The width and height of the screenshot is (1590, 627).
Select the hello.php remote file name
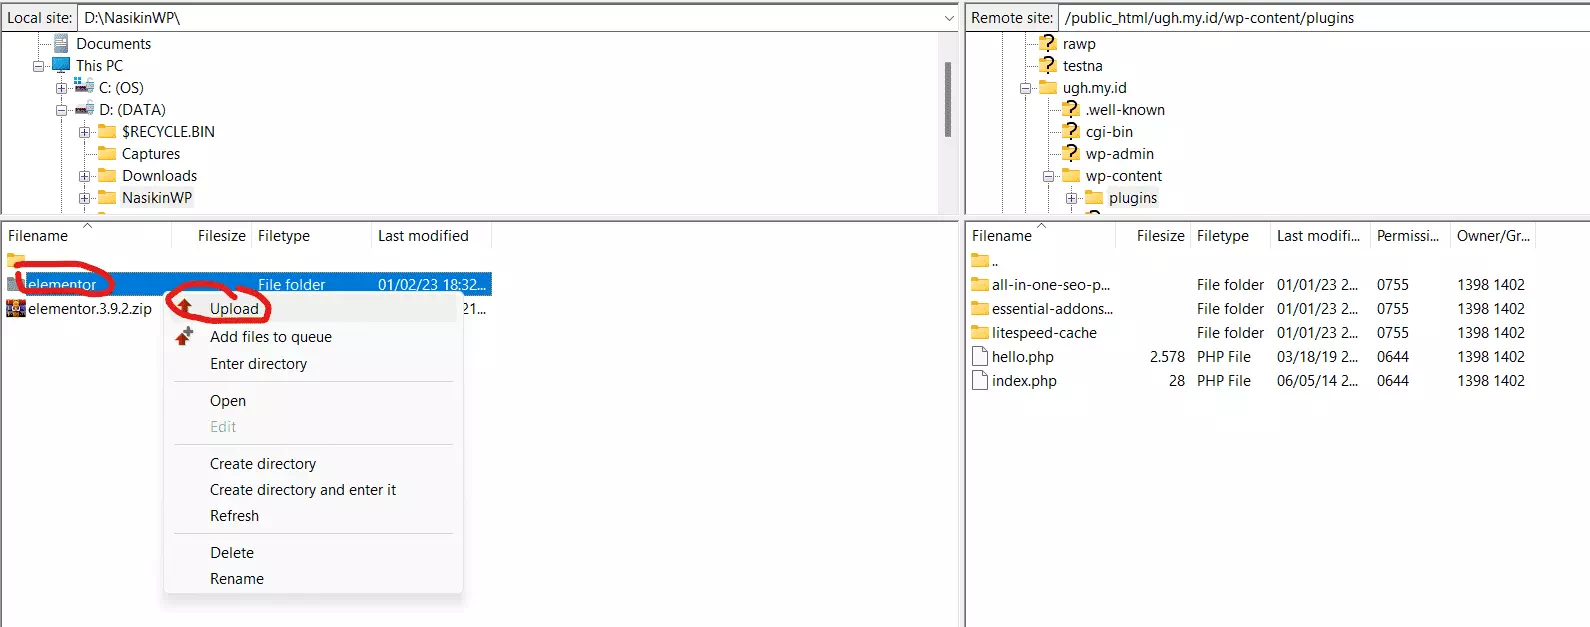pyautogui.click(x=1023, y=357)
